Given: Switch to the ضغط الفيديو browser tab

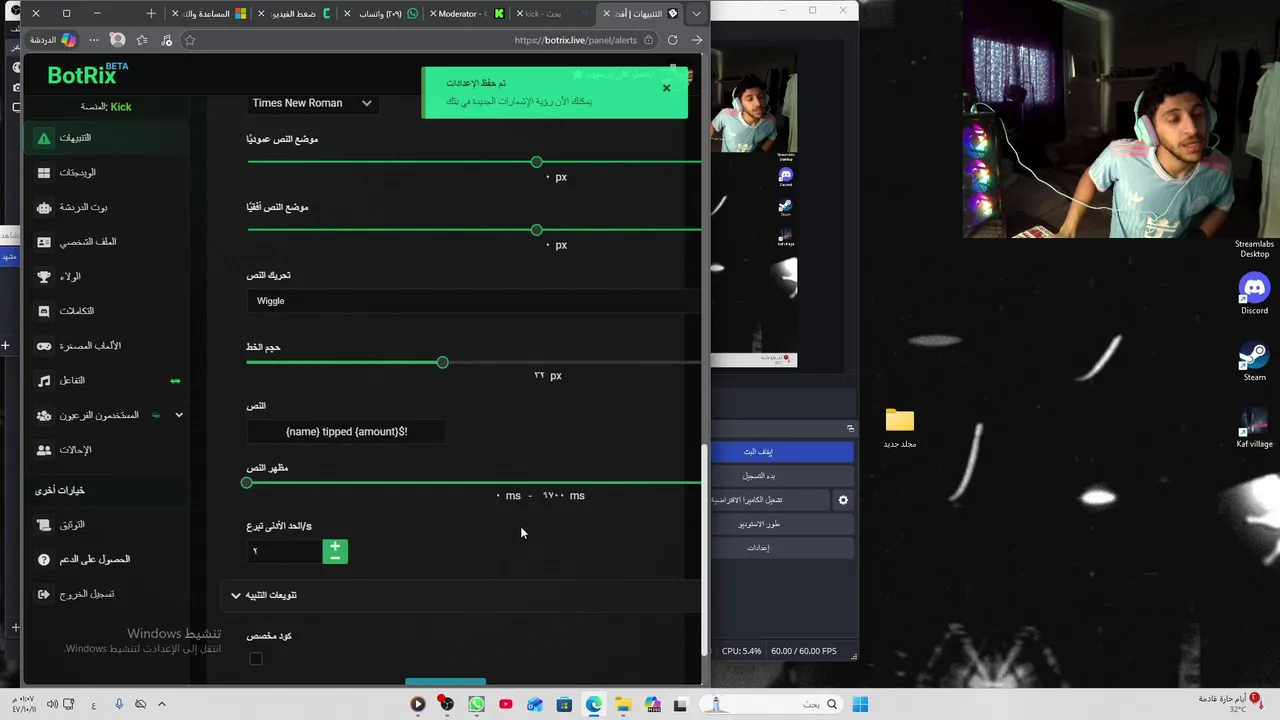Looking at the screenshot, I should point(295,14).
